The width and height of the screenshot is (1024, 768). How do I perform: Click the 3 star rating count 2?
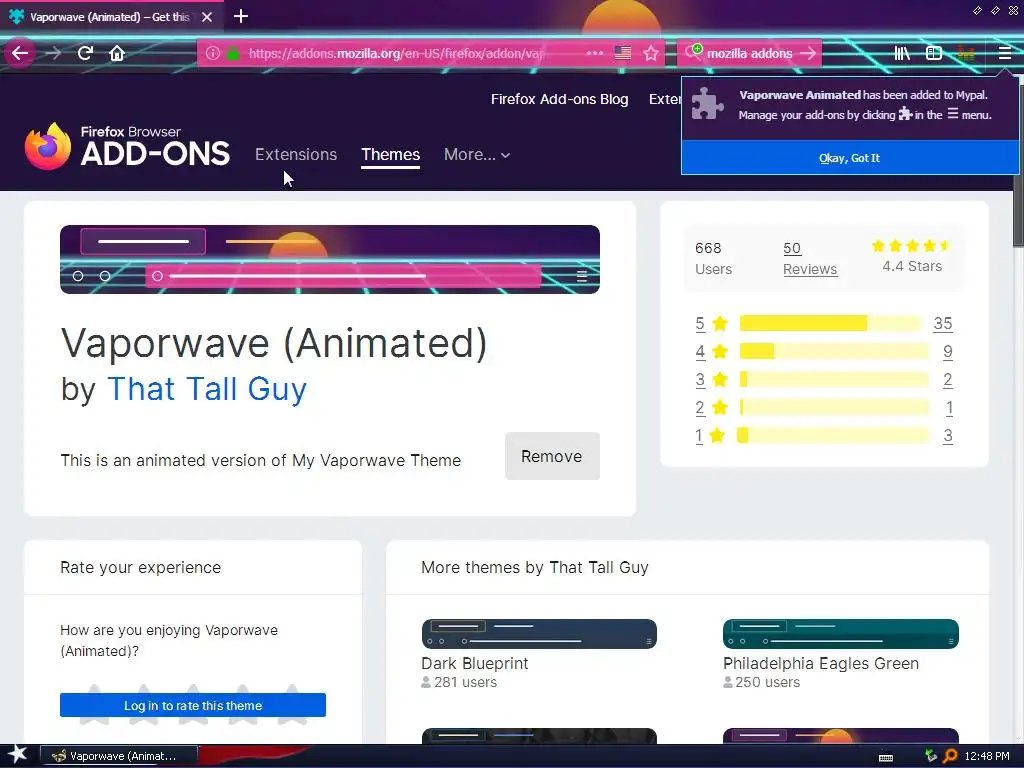pos(948,379)
